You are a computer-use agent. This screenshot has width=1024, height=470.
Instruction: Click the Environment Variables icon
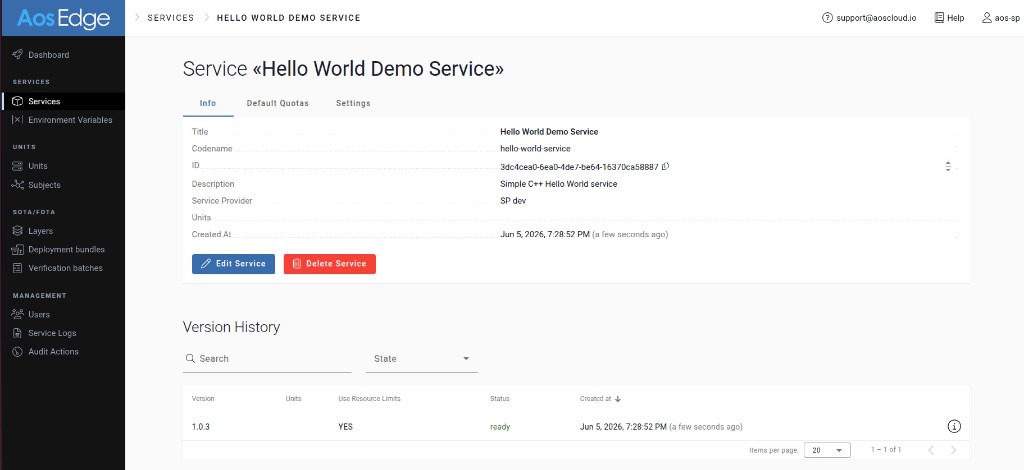click(18, 120)
